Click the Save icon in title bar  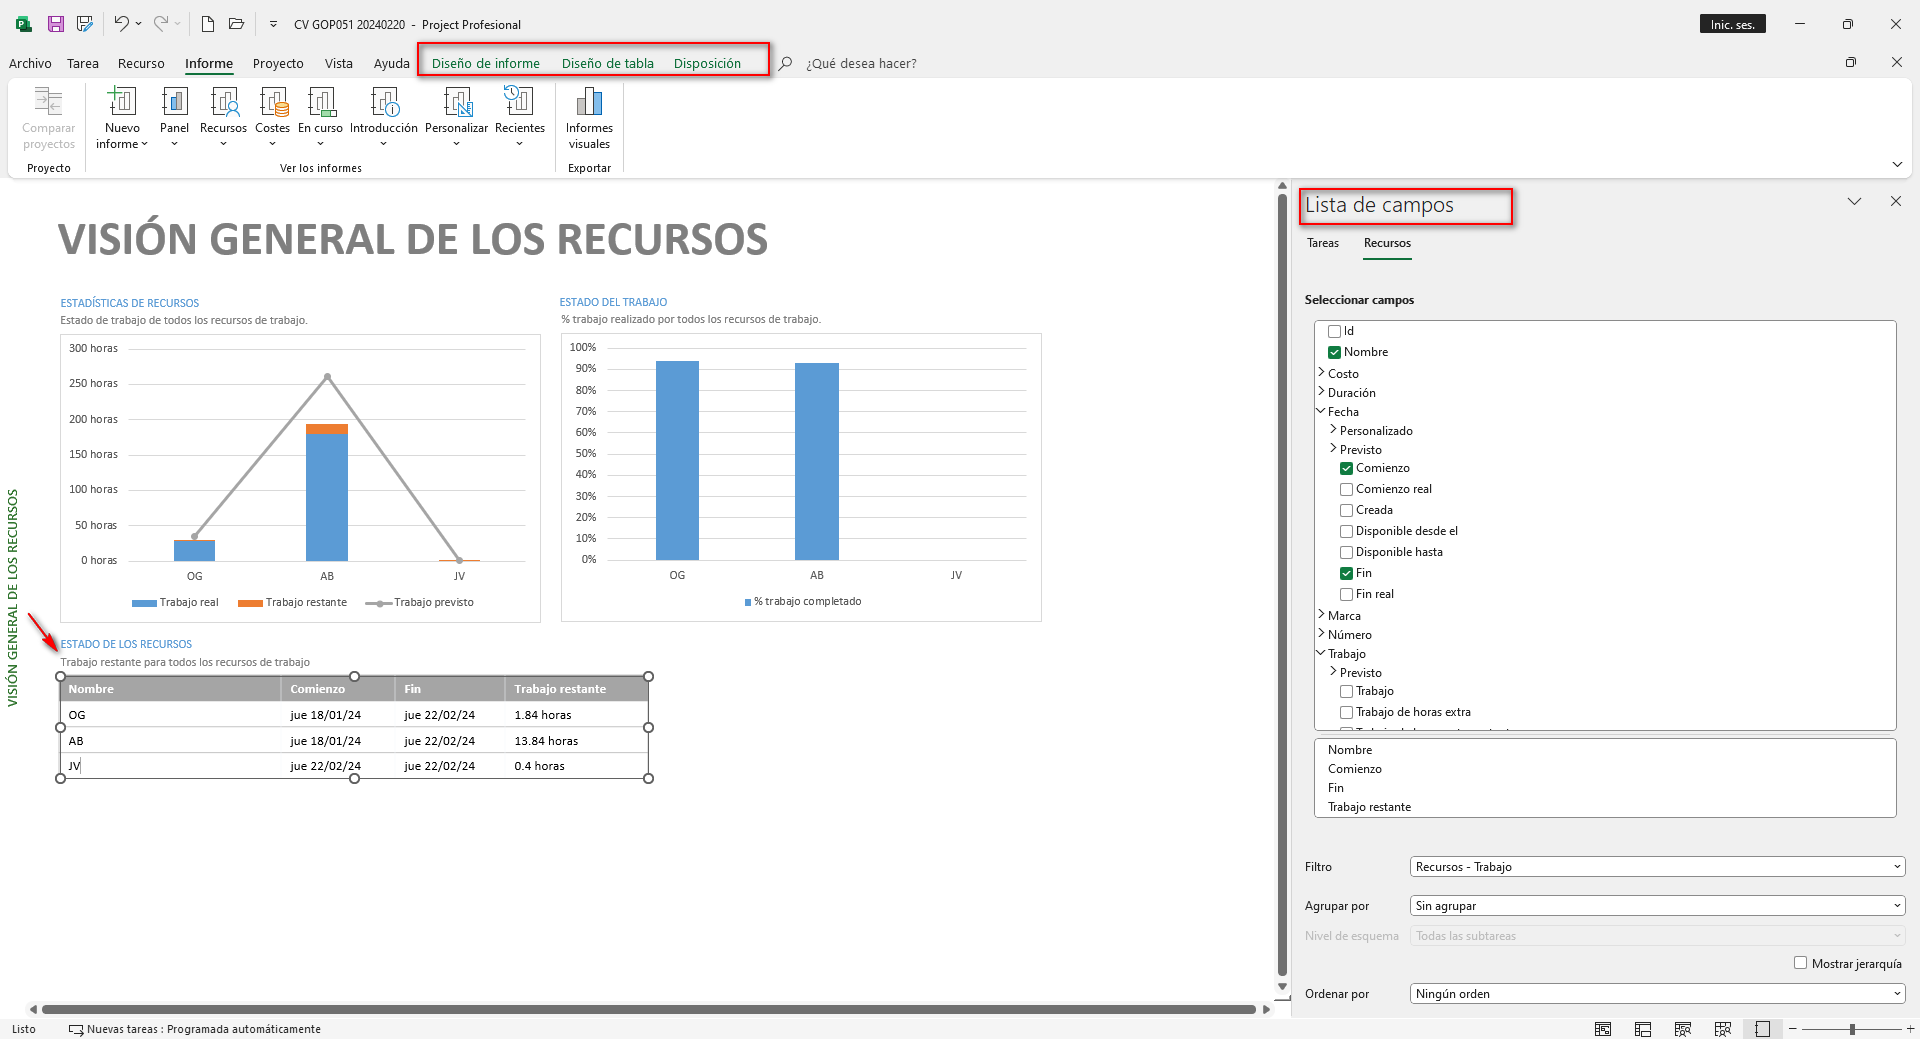(x=56, y=24)
